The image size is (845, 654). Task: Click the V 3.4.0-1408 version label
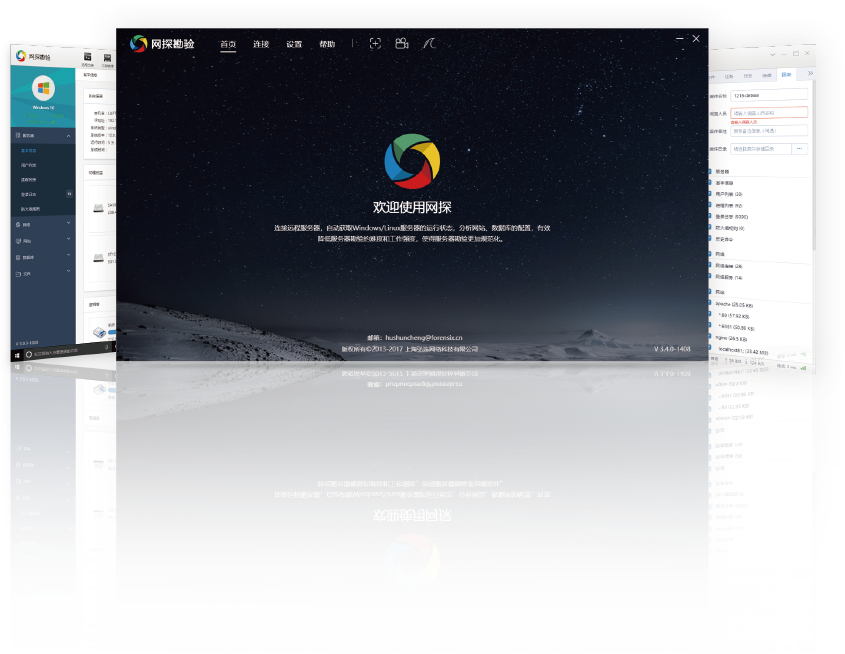tap(672, 349)
